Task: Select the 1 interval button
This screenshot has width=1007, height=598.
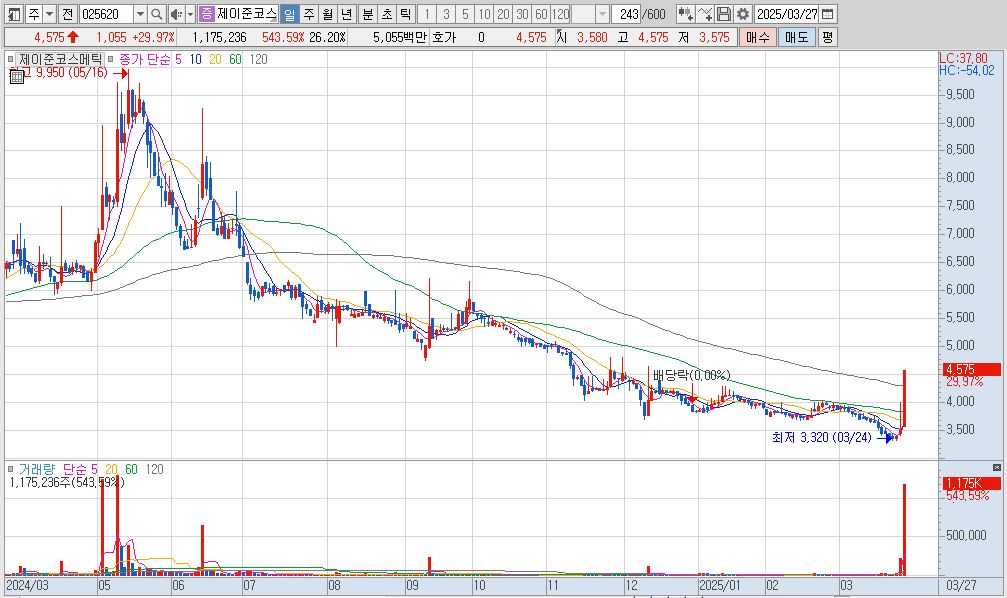Action: point(427,13)
